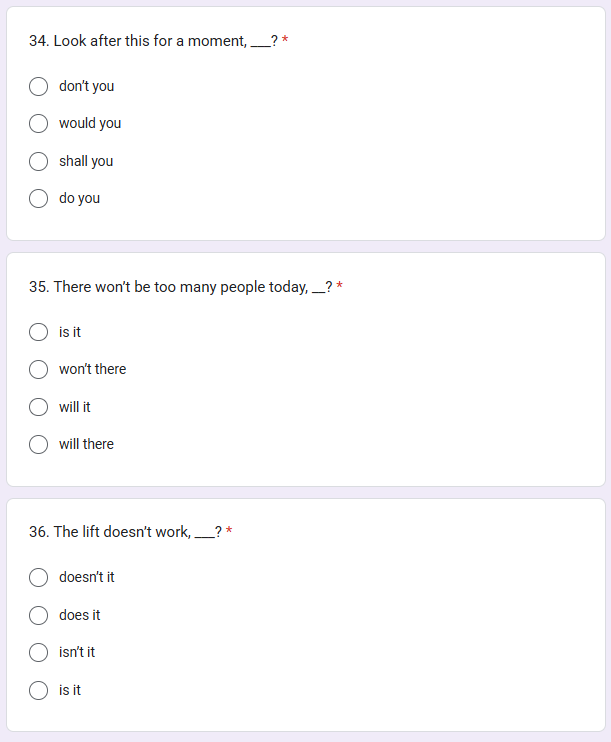611x742 pixels.
Task: Mark "do you" for question 34
Action: (38, 198)
